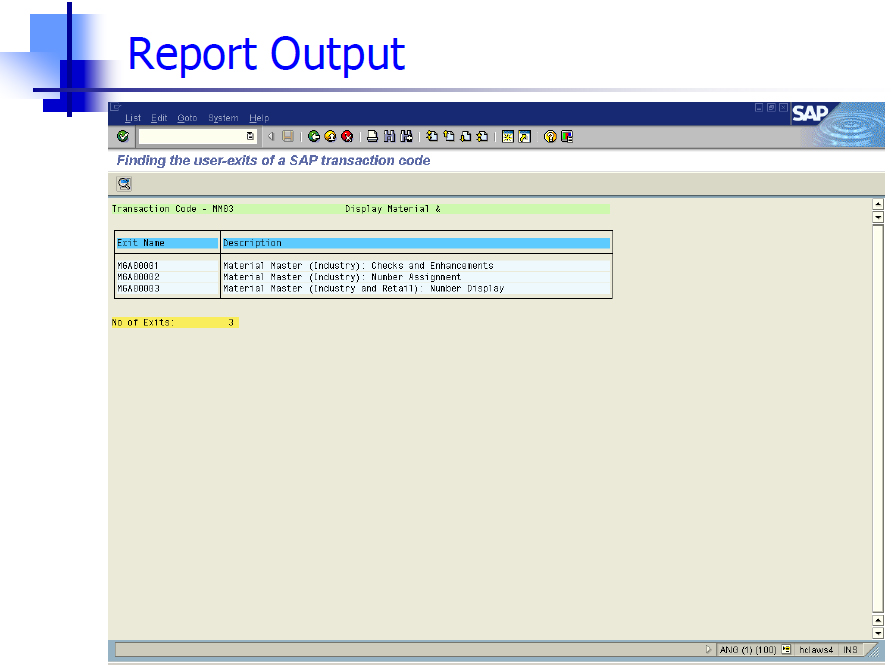Click the 'No of Exits: 3' line
Viewport: 891px width, 665px height.
(x=175, y=322)
